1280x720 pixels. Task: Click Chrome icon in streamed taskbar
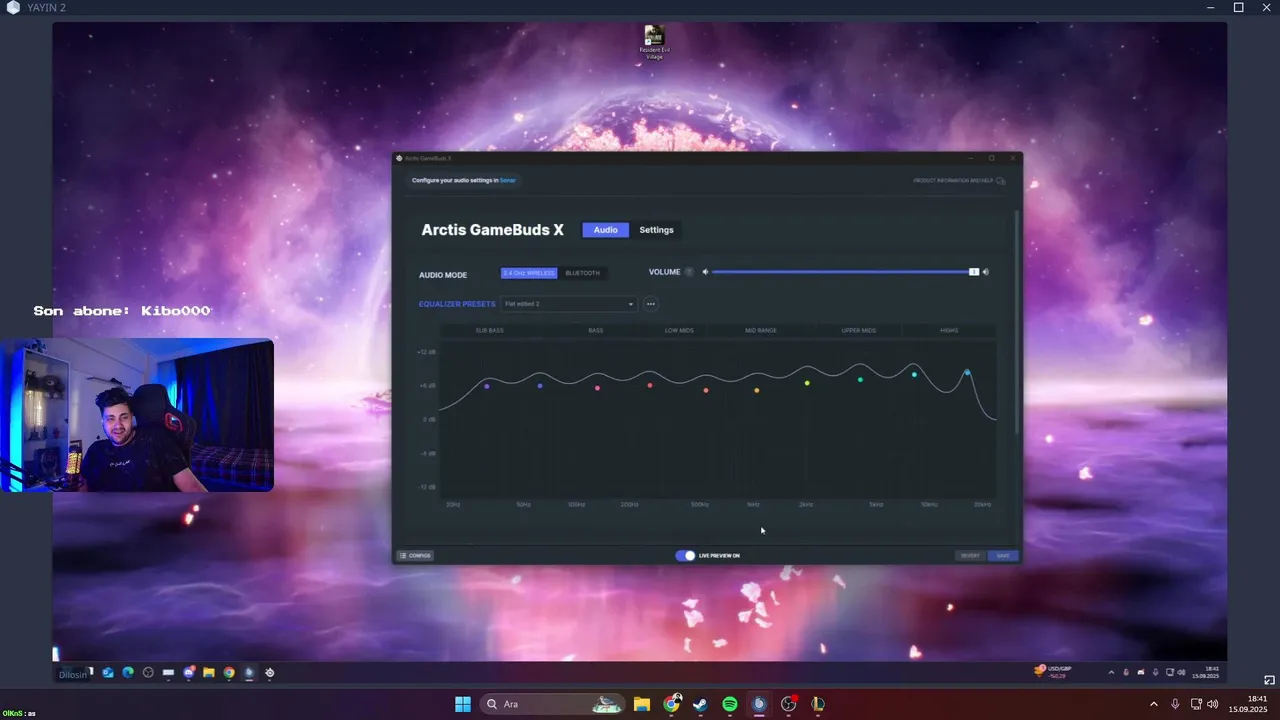[x=229, y=673]
